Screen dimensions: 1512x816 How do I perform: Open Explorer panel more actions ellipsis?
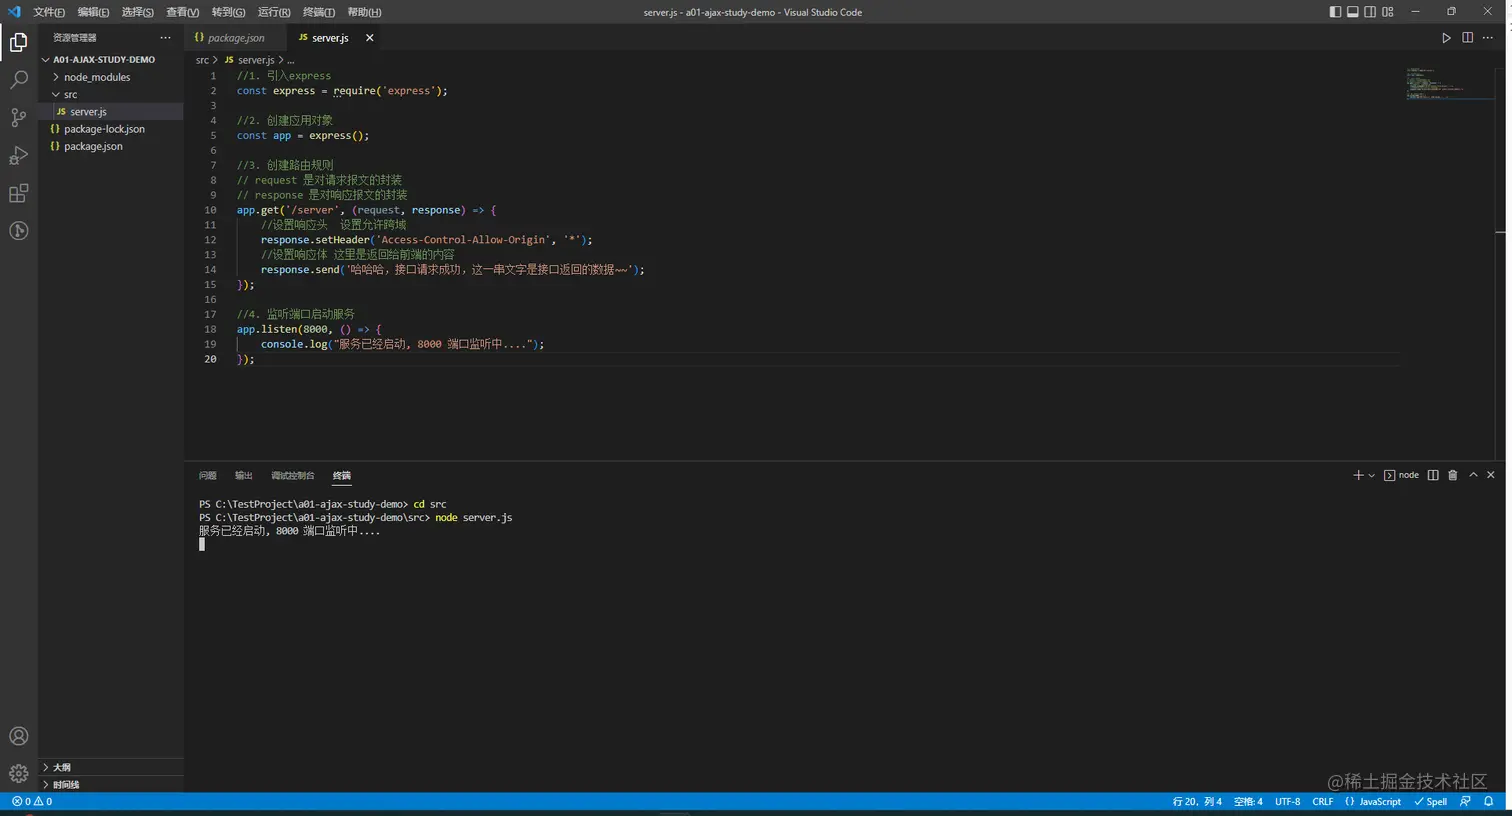pos(165,38)
